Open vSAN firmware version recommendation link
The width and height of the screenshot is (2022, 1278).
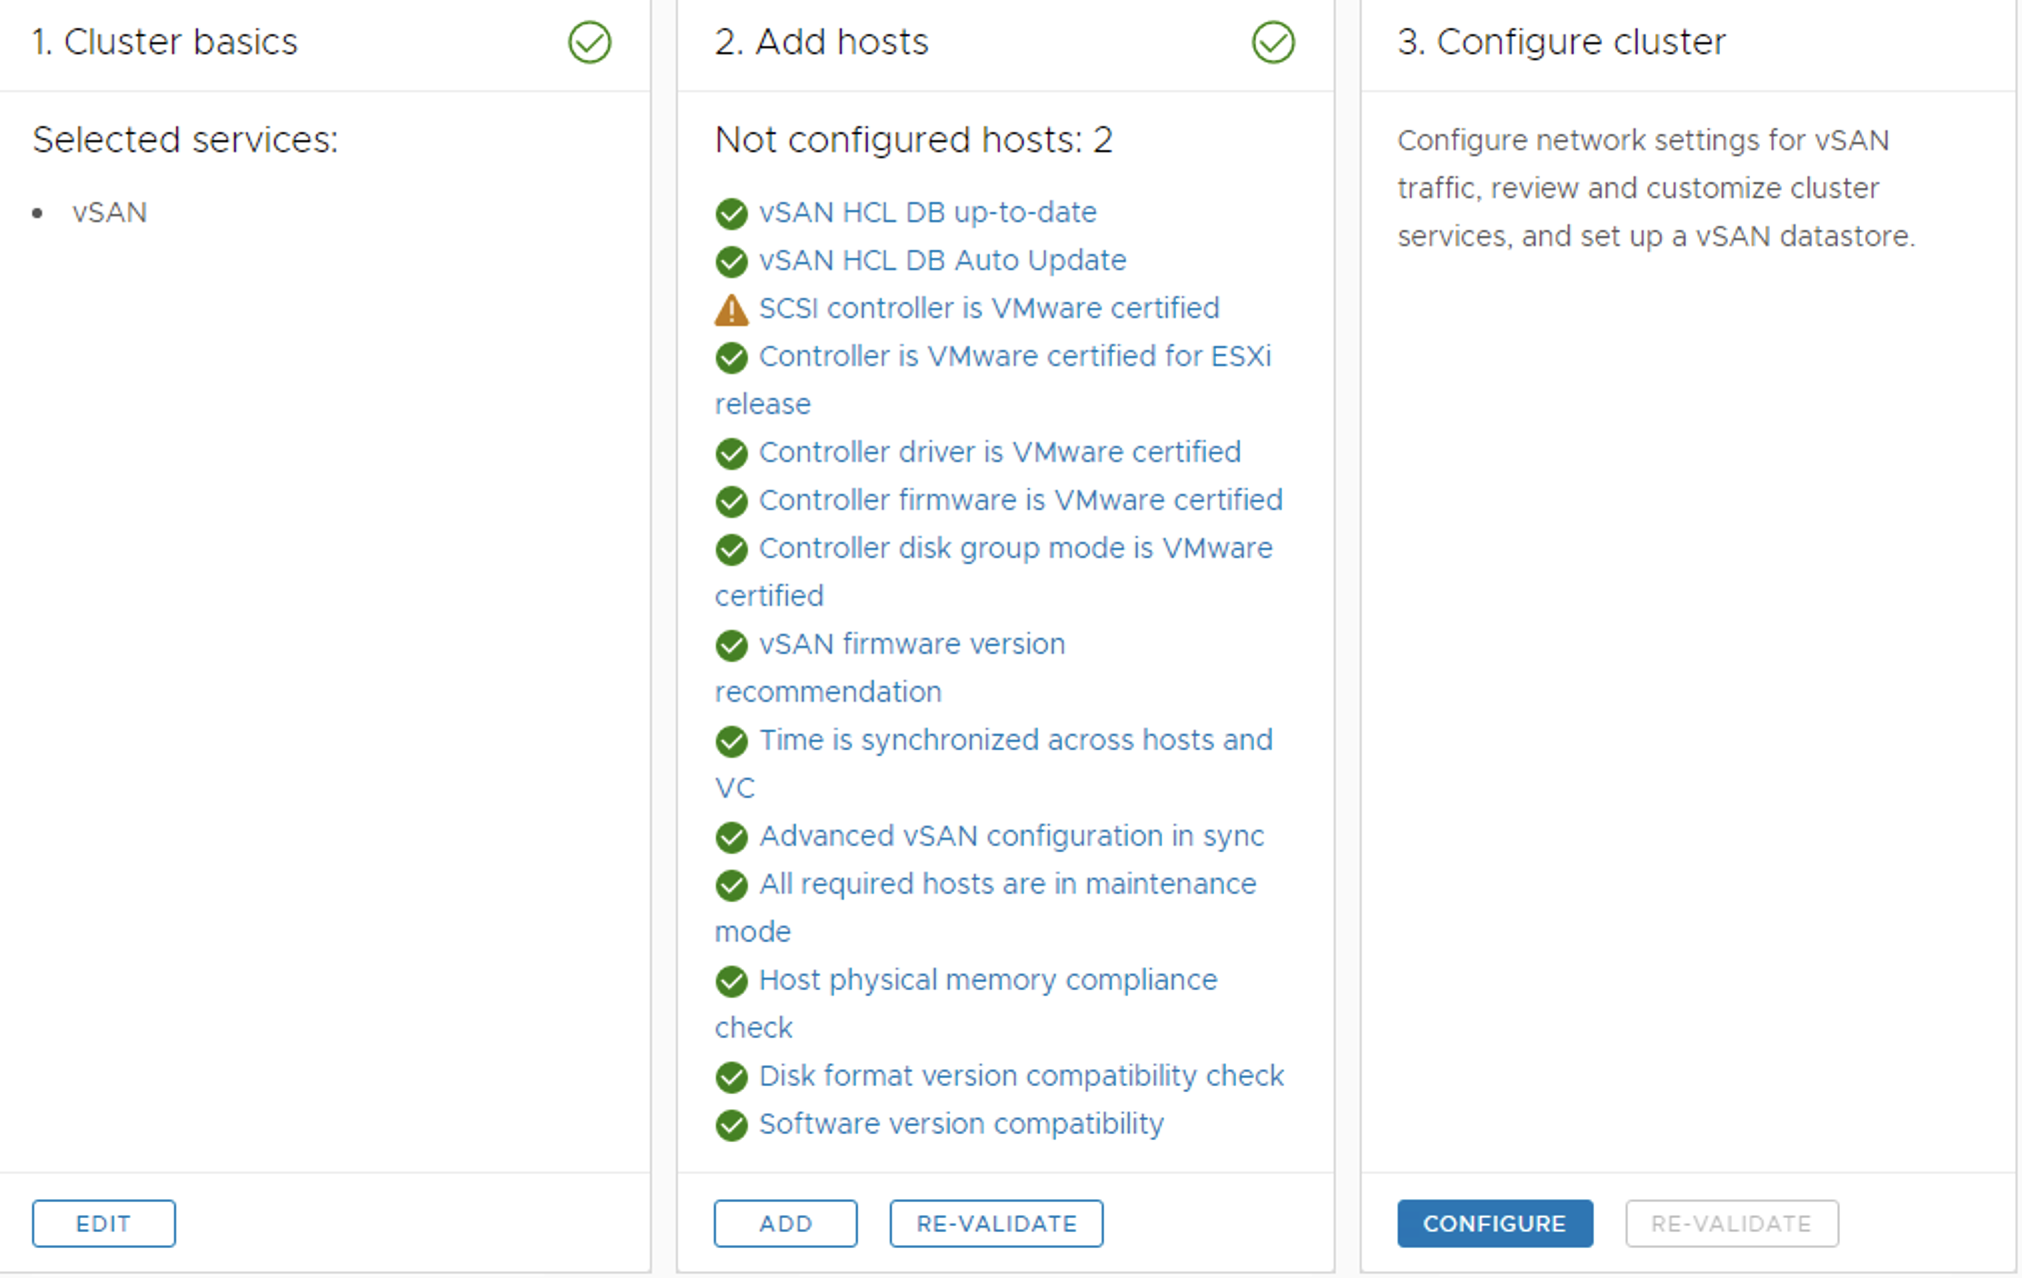[890, 668]
